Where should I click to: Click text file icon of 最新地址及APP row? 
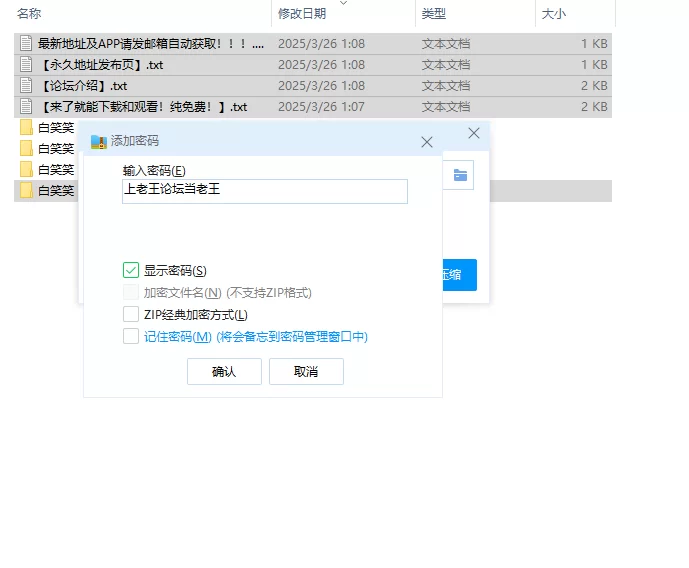click(26, 43)
